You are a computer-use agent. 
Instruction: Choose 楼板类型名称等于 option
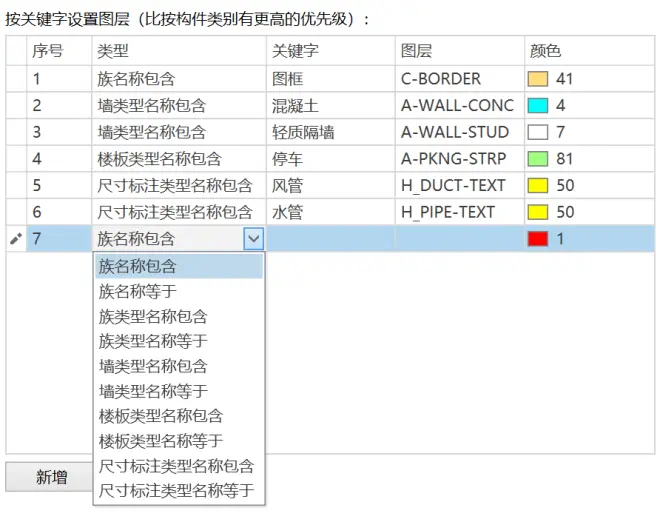point(179,441)
